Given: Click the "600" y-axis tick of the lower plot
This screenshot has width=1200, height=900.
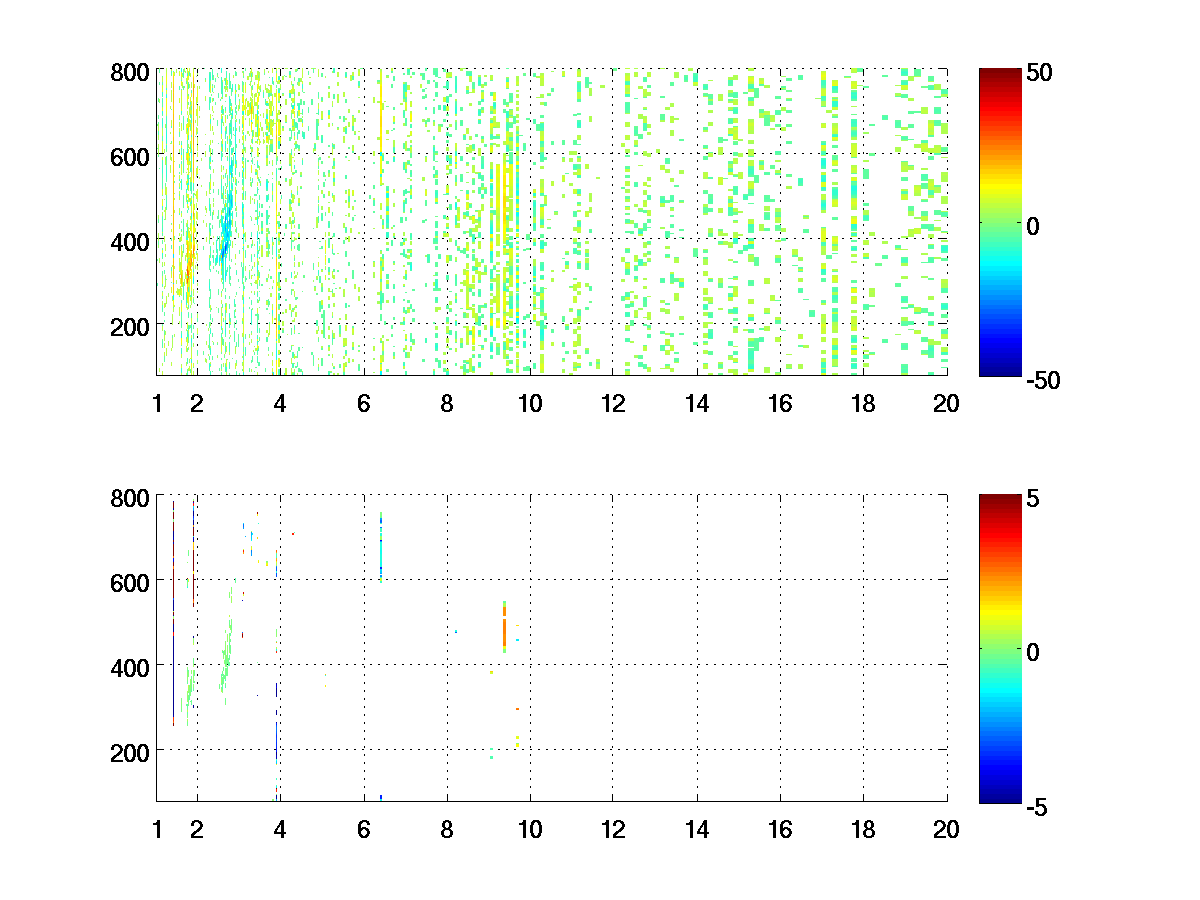Looking at the screenshot, I should (130, 581).
